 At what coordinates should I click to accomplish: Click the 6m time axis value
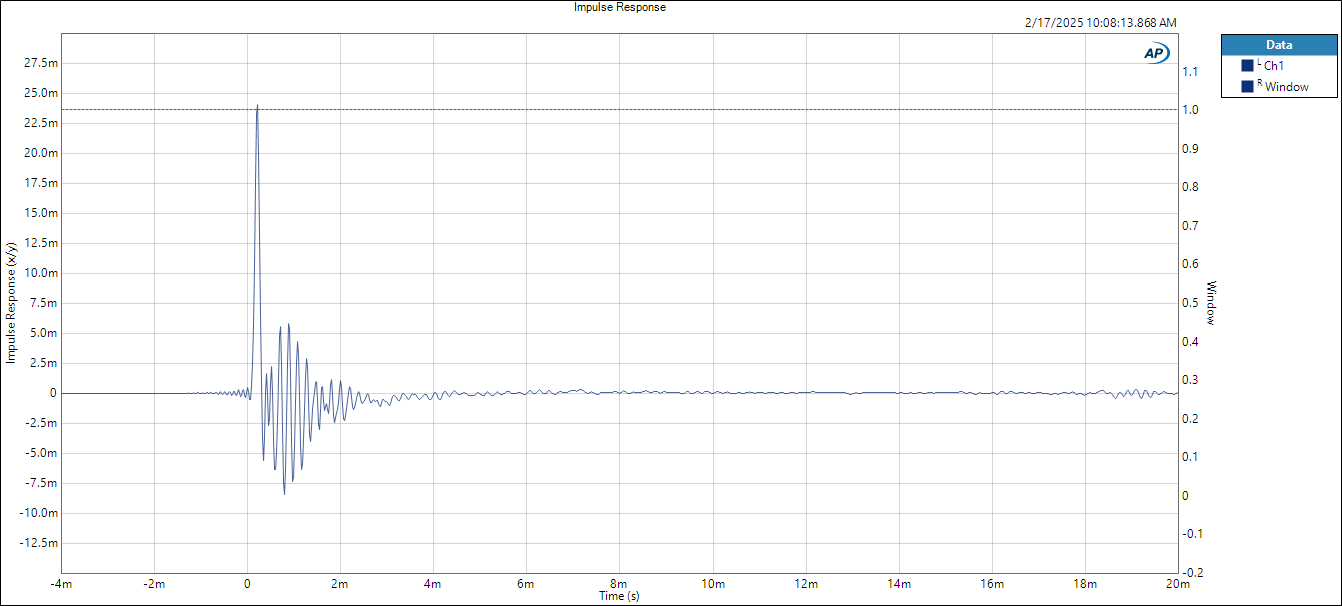point(526,584)
